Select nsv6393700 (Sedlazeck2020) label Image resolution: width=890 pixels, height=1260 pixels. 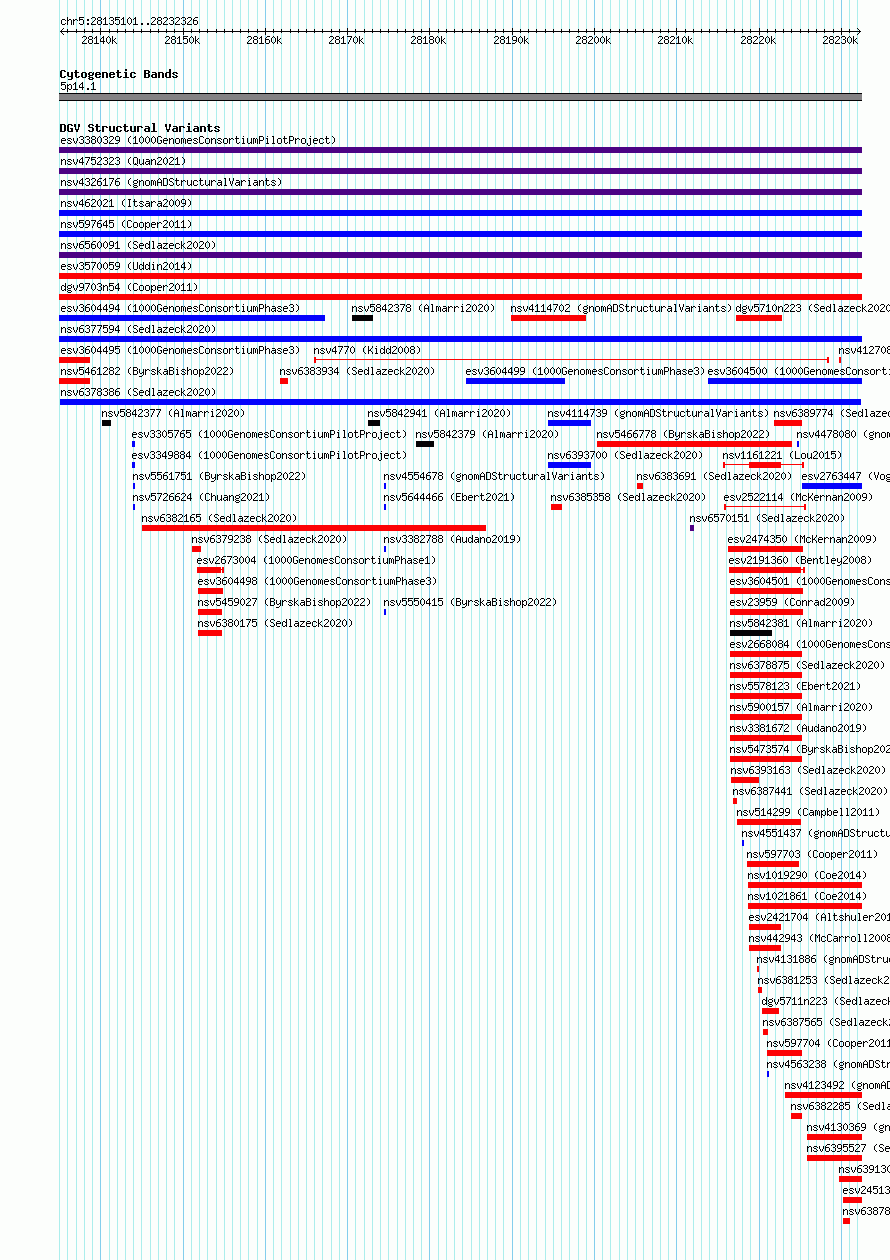click(626, 455)
